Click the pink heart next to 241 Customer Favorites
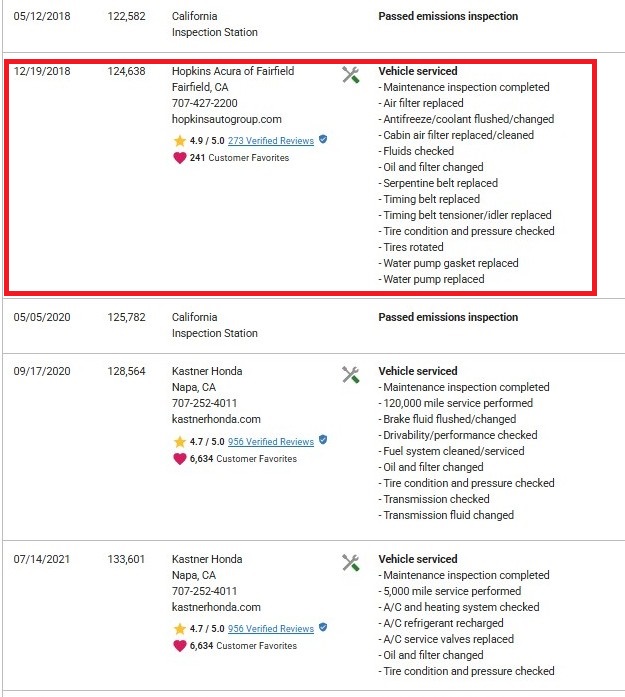The width and height of the screenshot is (625, 697). pyautogui.click(x=180, y=158)
